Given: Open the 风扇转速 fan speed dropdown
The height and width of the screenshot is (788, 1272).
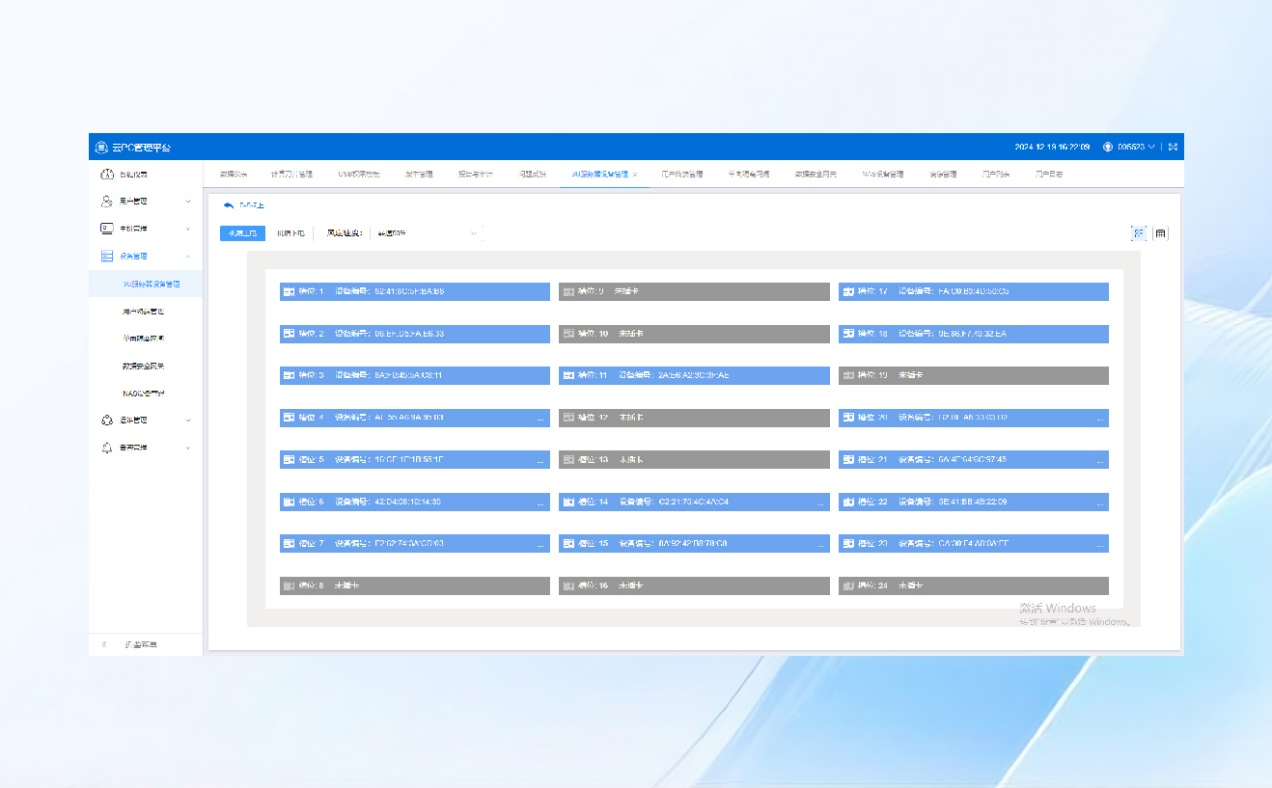Looking at the screenshot, I should point(427,233).
